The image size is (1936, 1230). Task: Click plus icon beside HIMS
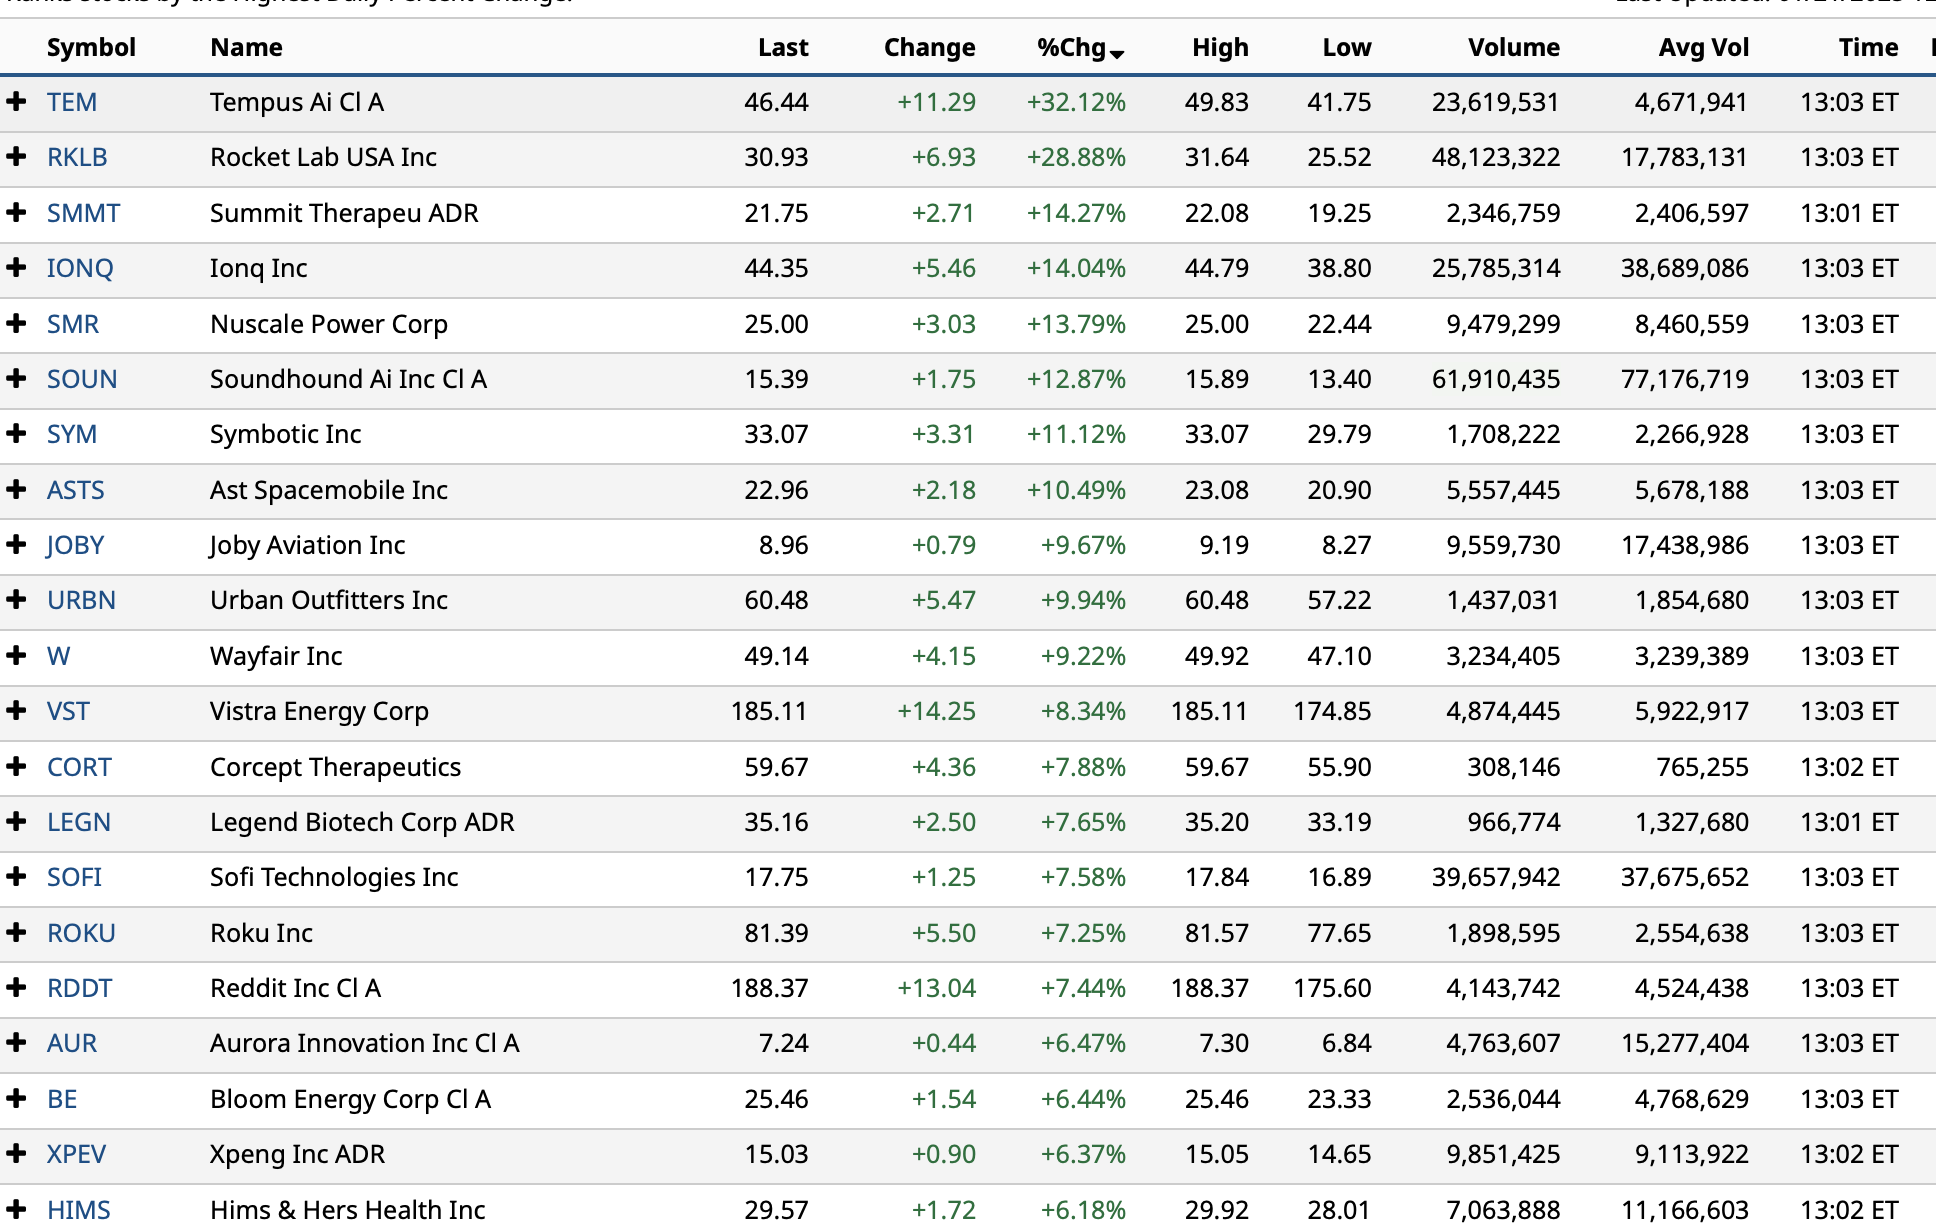point(16,1209)
